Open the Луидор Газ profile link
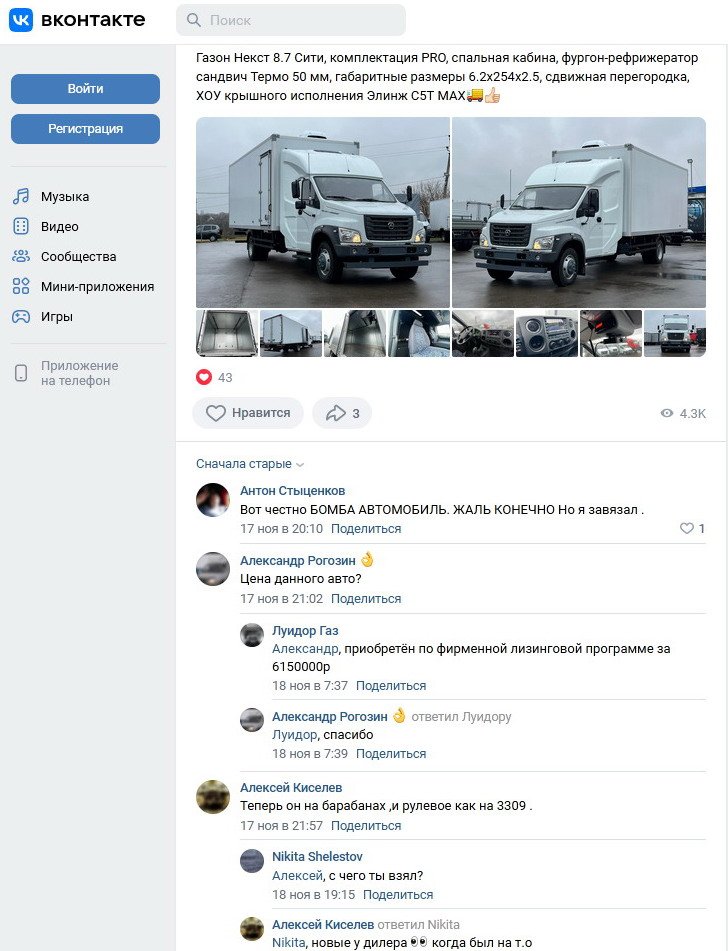Image resolution: width=728 pixels, height=951 pixels. click(x=305, y=631)
